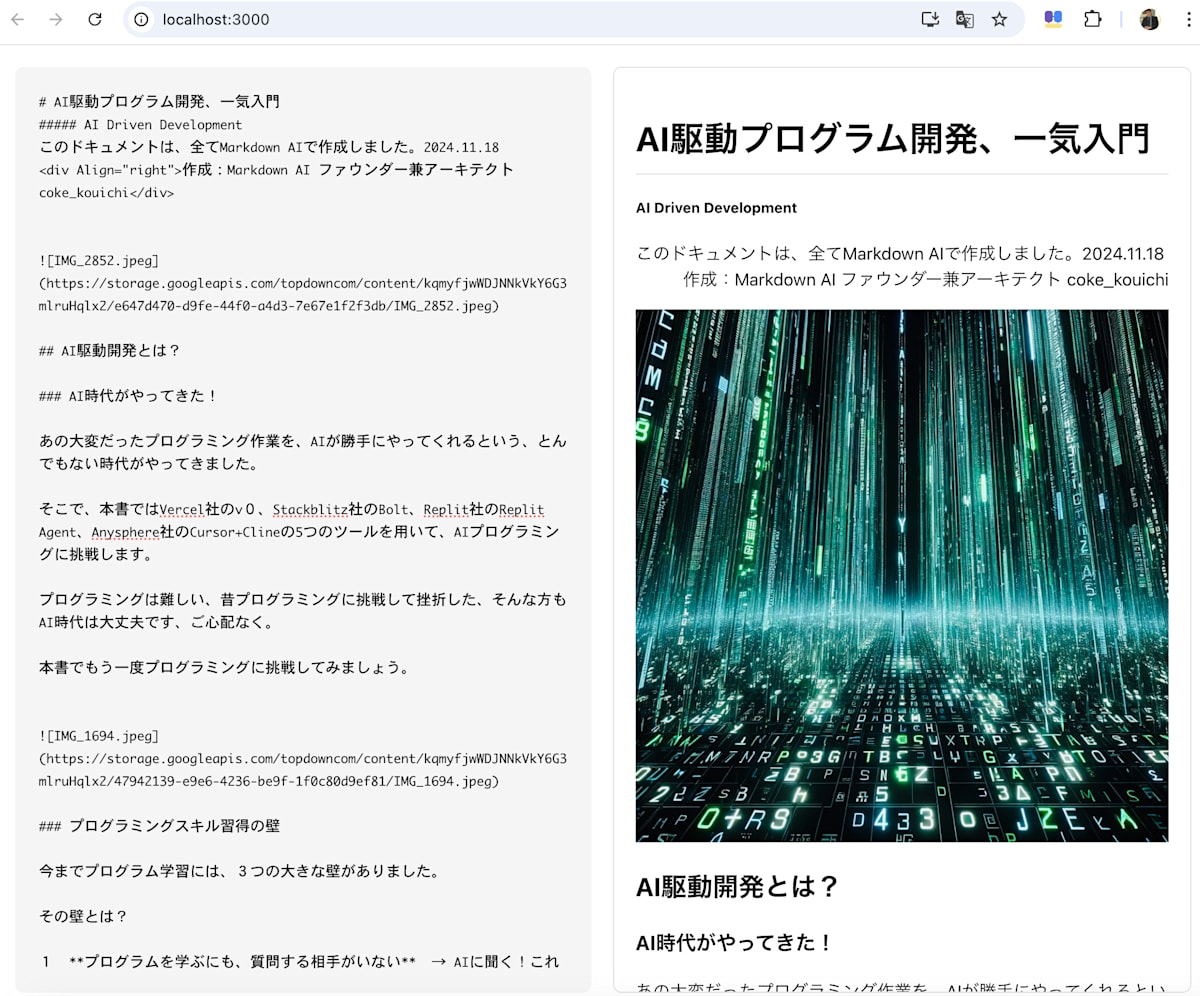Click the AI Driven Development subheading in preview
The width and height of the screenshot is (1200, 996).
point(715,208)
